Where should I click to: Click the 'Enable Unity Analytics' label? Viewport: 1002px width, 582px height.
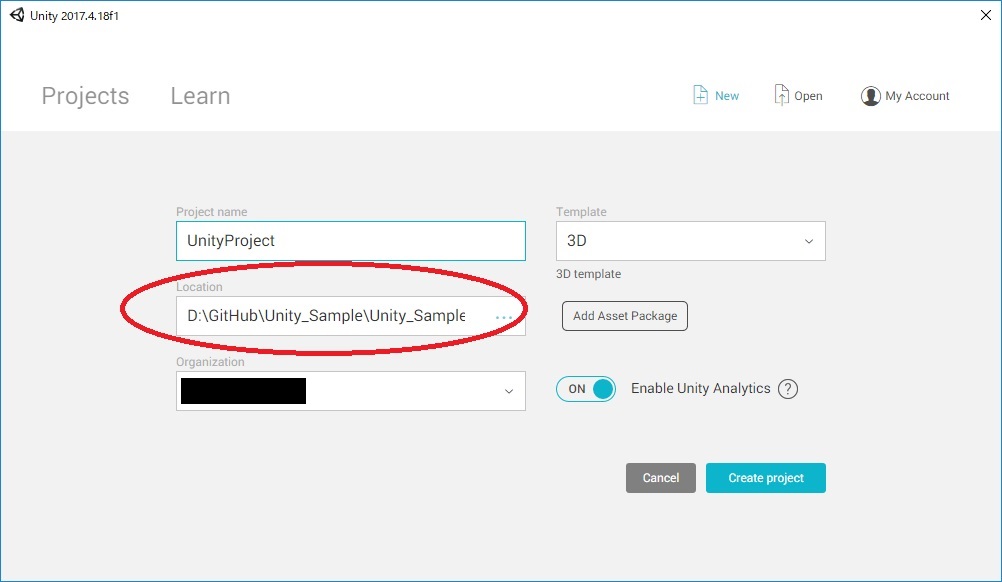[x=700, y=388]
